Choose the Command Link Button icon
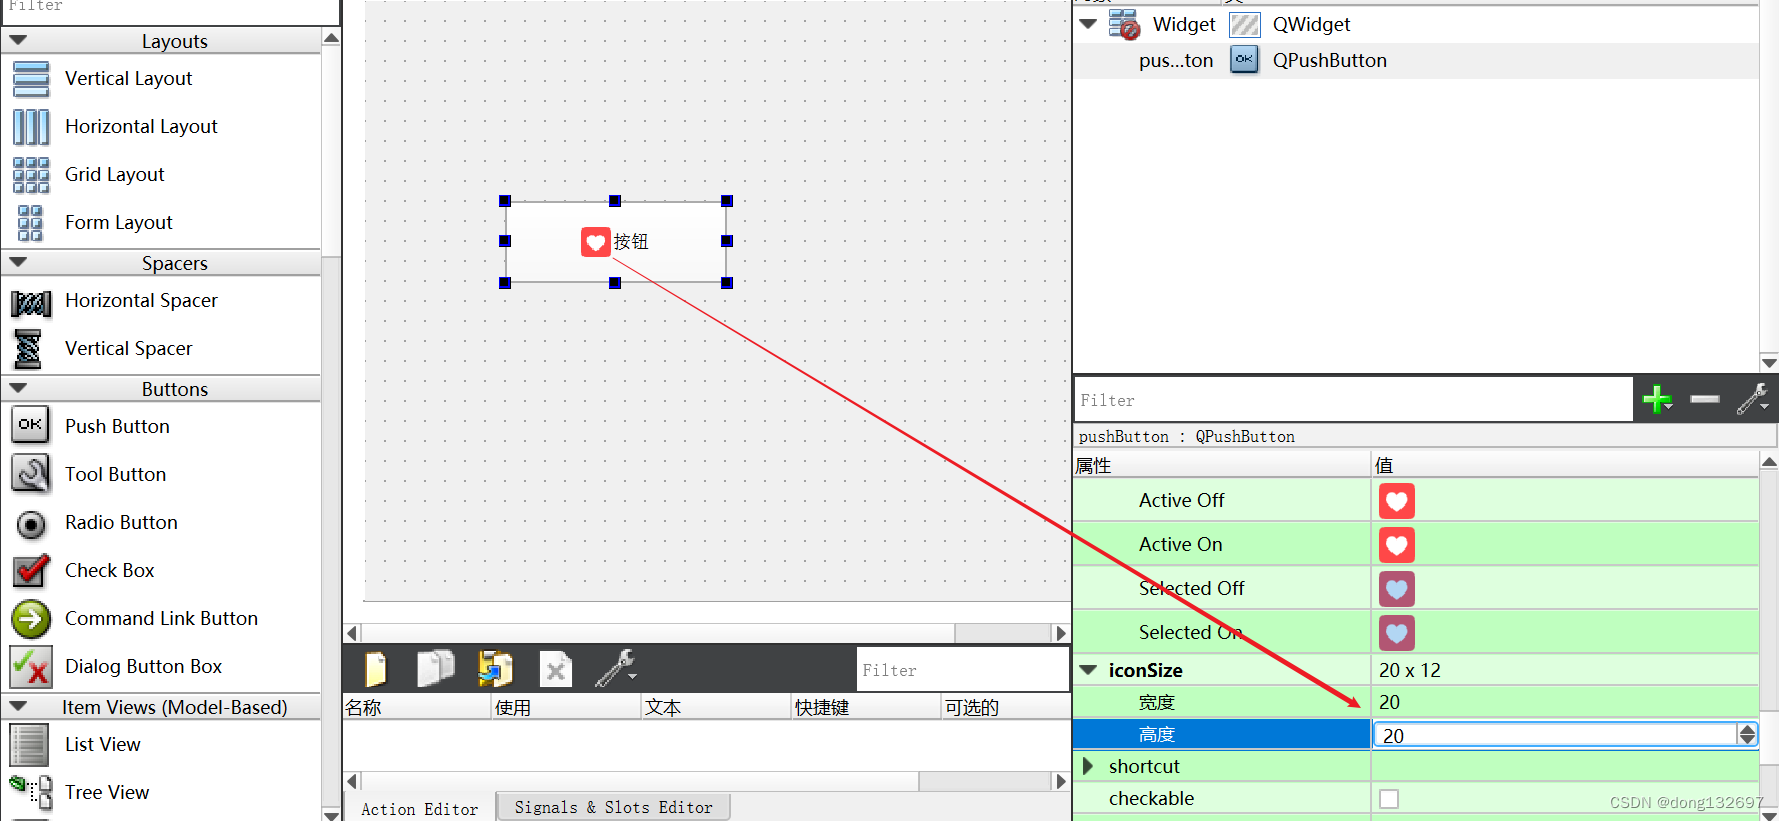The height and width of the screenshot is (821, 1779). (x=31, y=619)
